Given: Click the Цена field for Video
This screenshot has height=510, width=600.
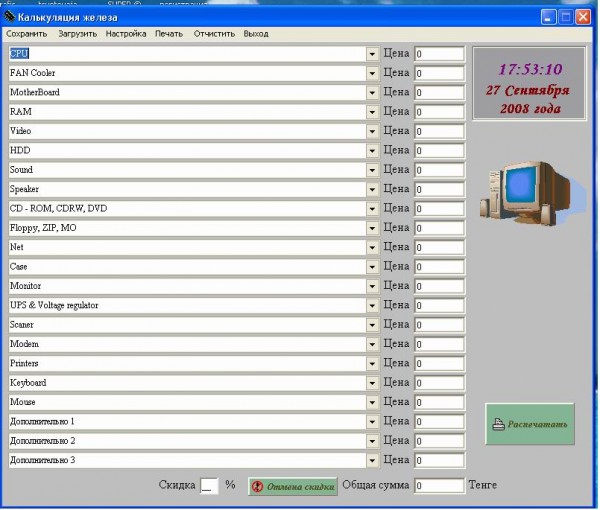Looking at the screenshot, I should [x=439, y=132].
